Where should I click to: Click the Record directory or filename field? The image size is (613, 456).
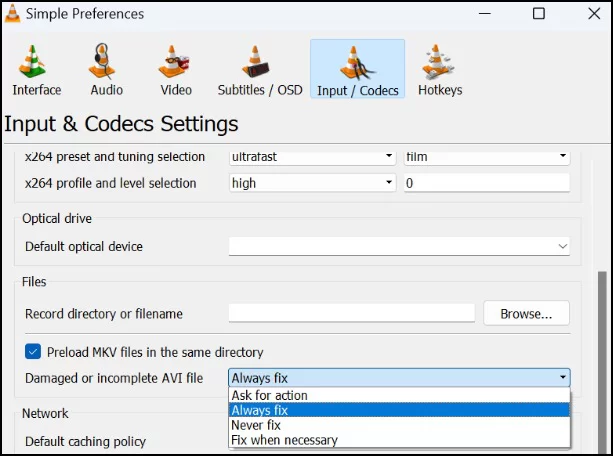point(351,313)
